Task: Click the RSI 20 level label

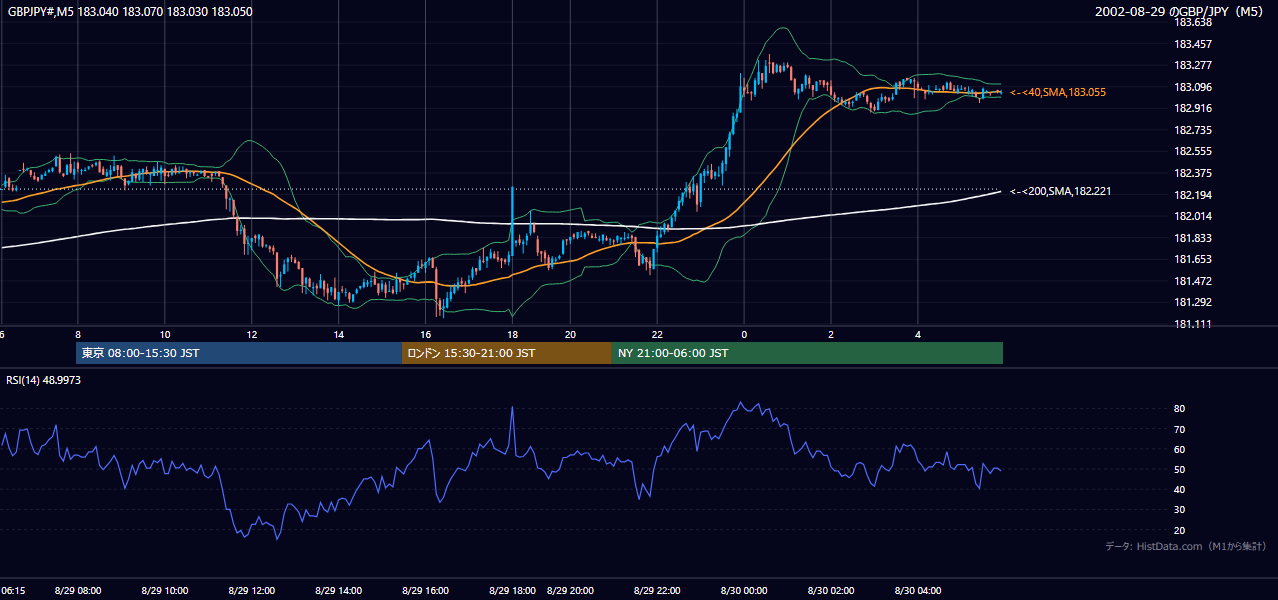Action: [x=1180, y=530]
